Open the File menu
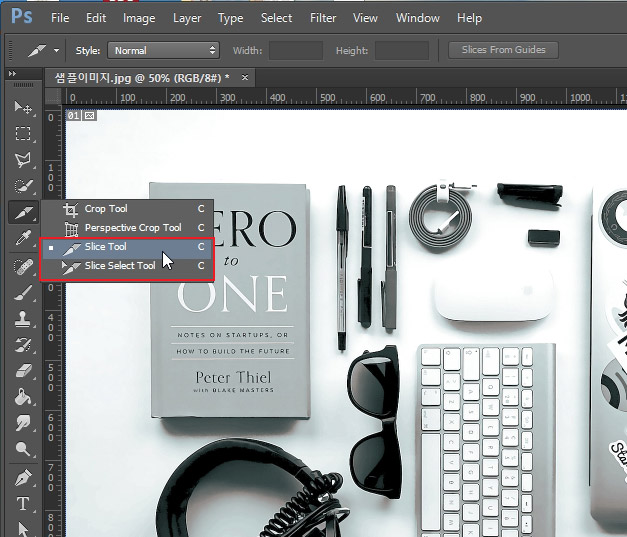The height and width of the screenshot is (537, 627). point(60,18)
